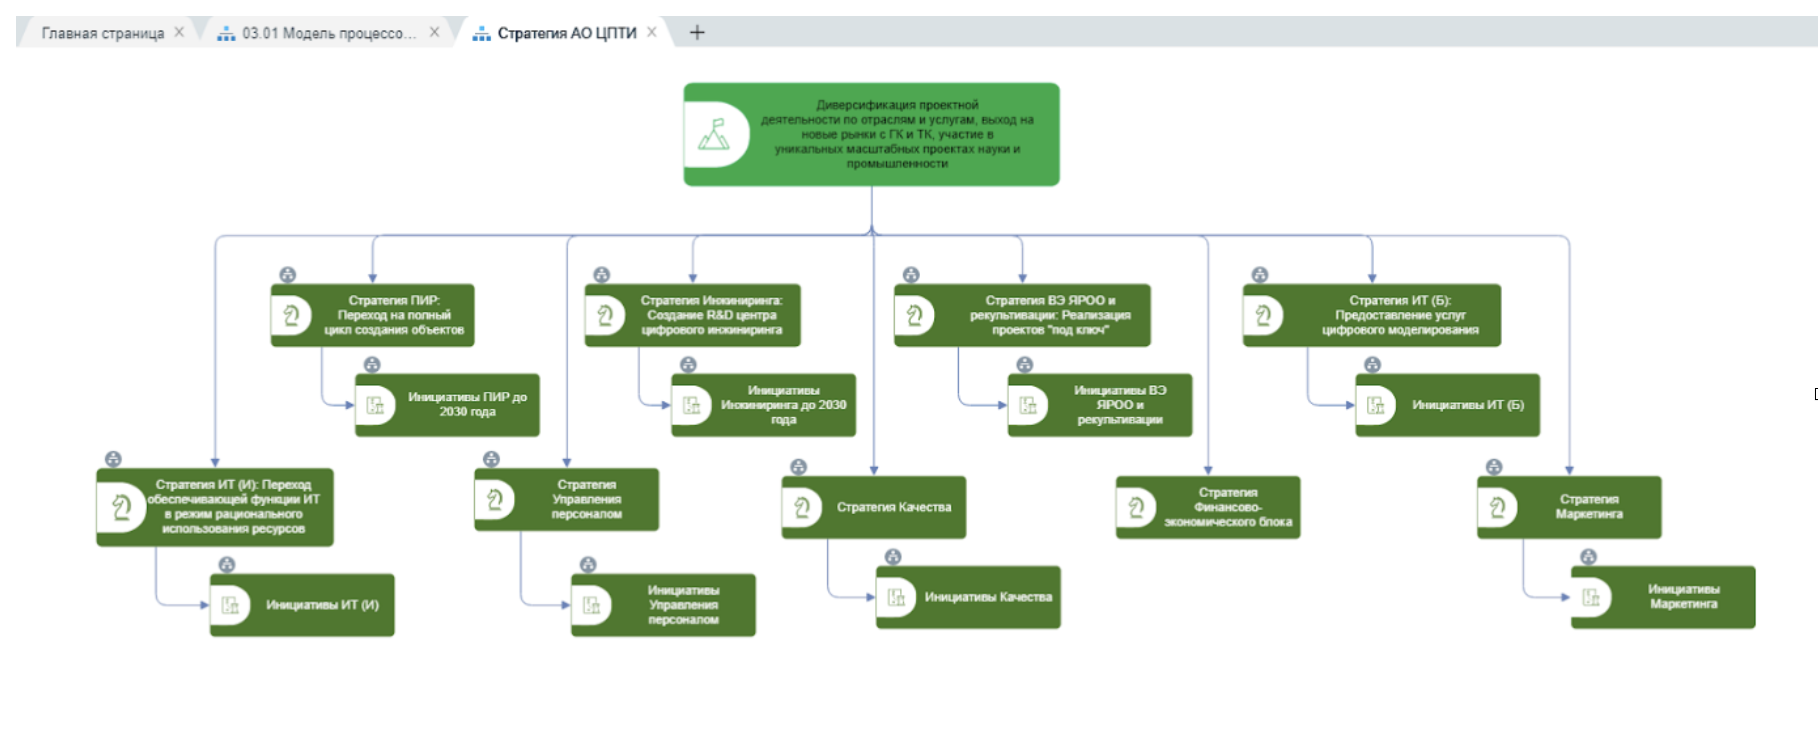Click the round marker above Стратегия ИТ (Б)
The width and height of the screenshot is (1818, 754).
click(1260, 274)
